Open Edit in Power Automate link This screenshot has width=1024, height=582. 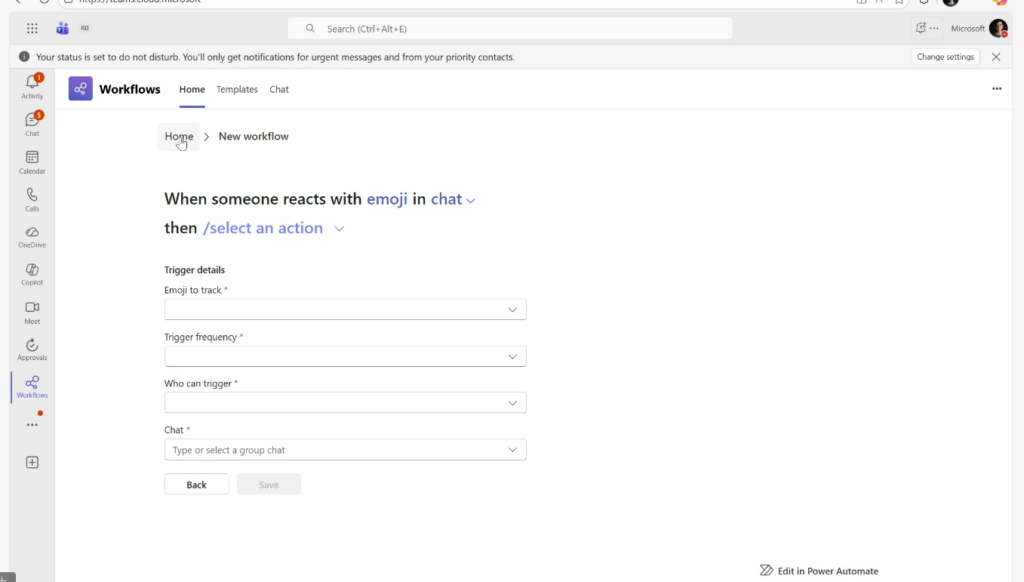click(x=819, y=571)
